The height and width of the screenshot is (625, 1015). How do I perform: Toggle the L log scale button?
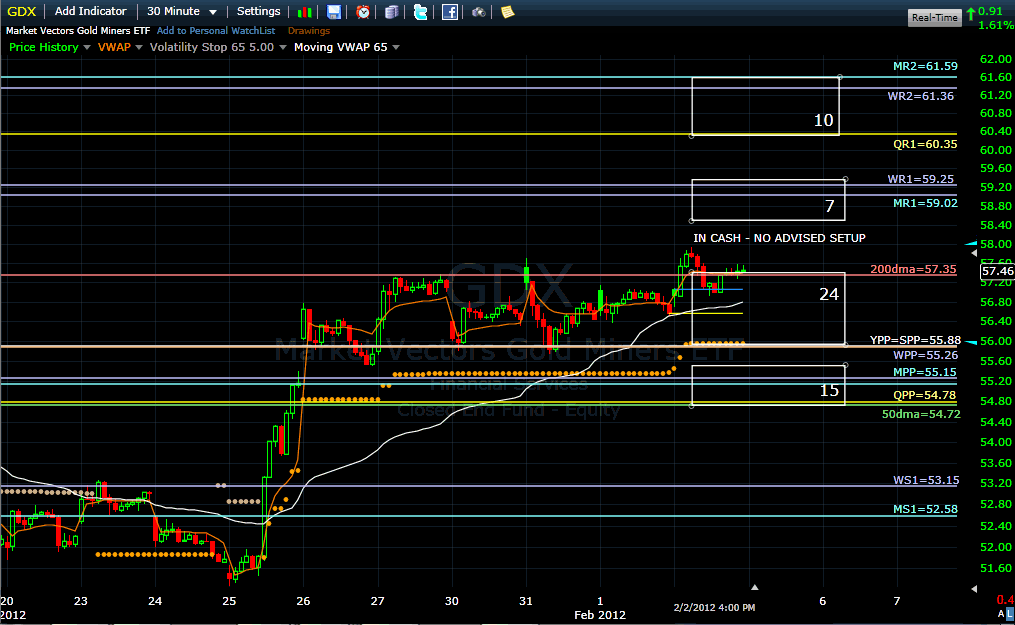pos(1010,613)
